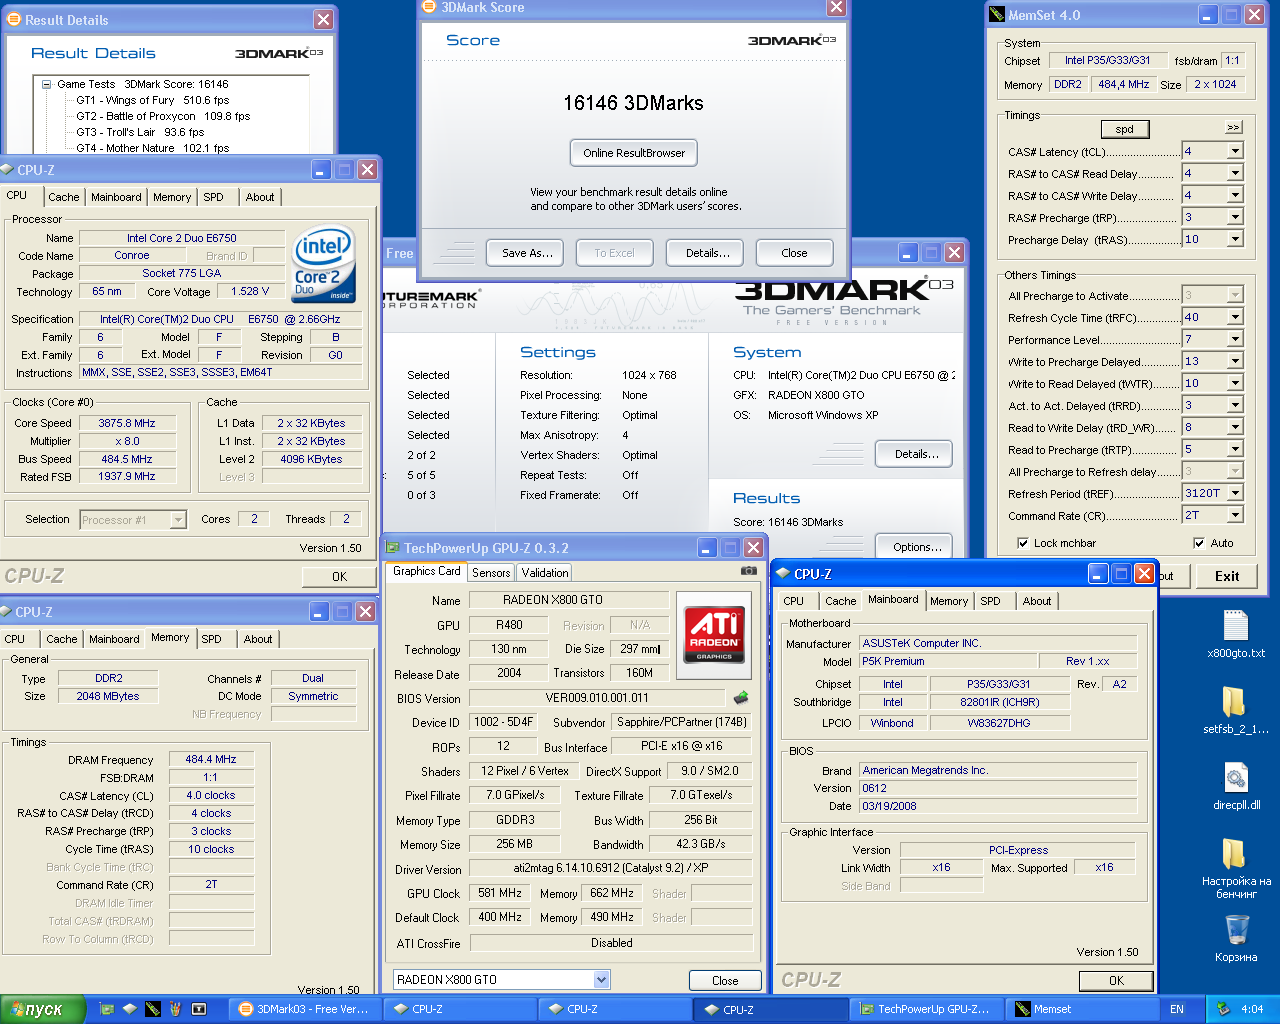Image resolution: width=1280 pixels, height=1024 pixels.
Task: Open the Performance Level dropdown in MemSet
Action: [1235, 339]
